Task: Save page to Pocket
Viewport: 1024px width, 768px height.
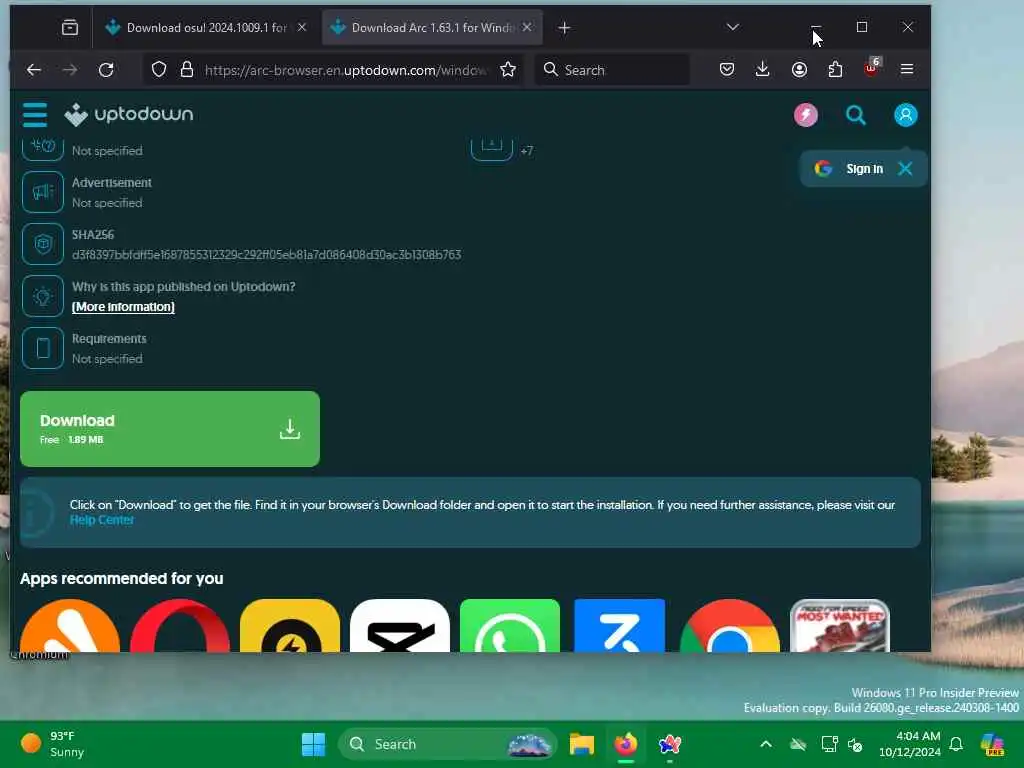Action: tap(727, 69)
